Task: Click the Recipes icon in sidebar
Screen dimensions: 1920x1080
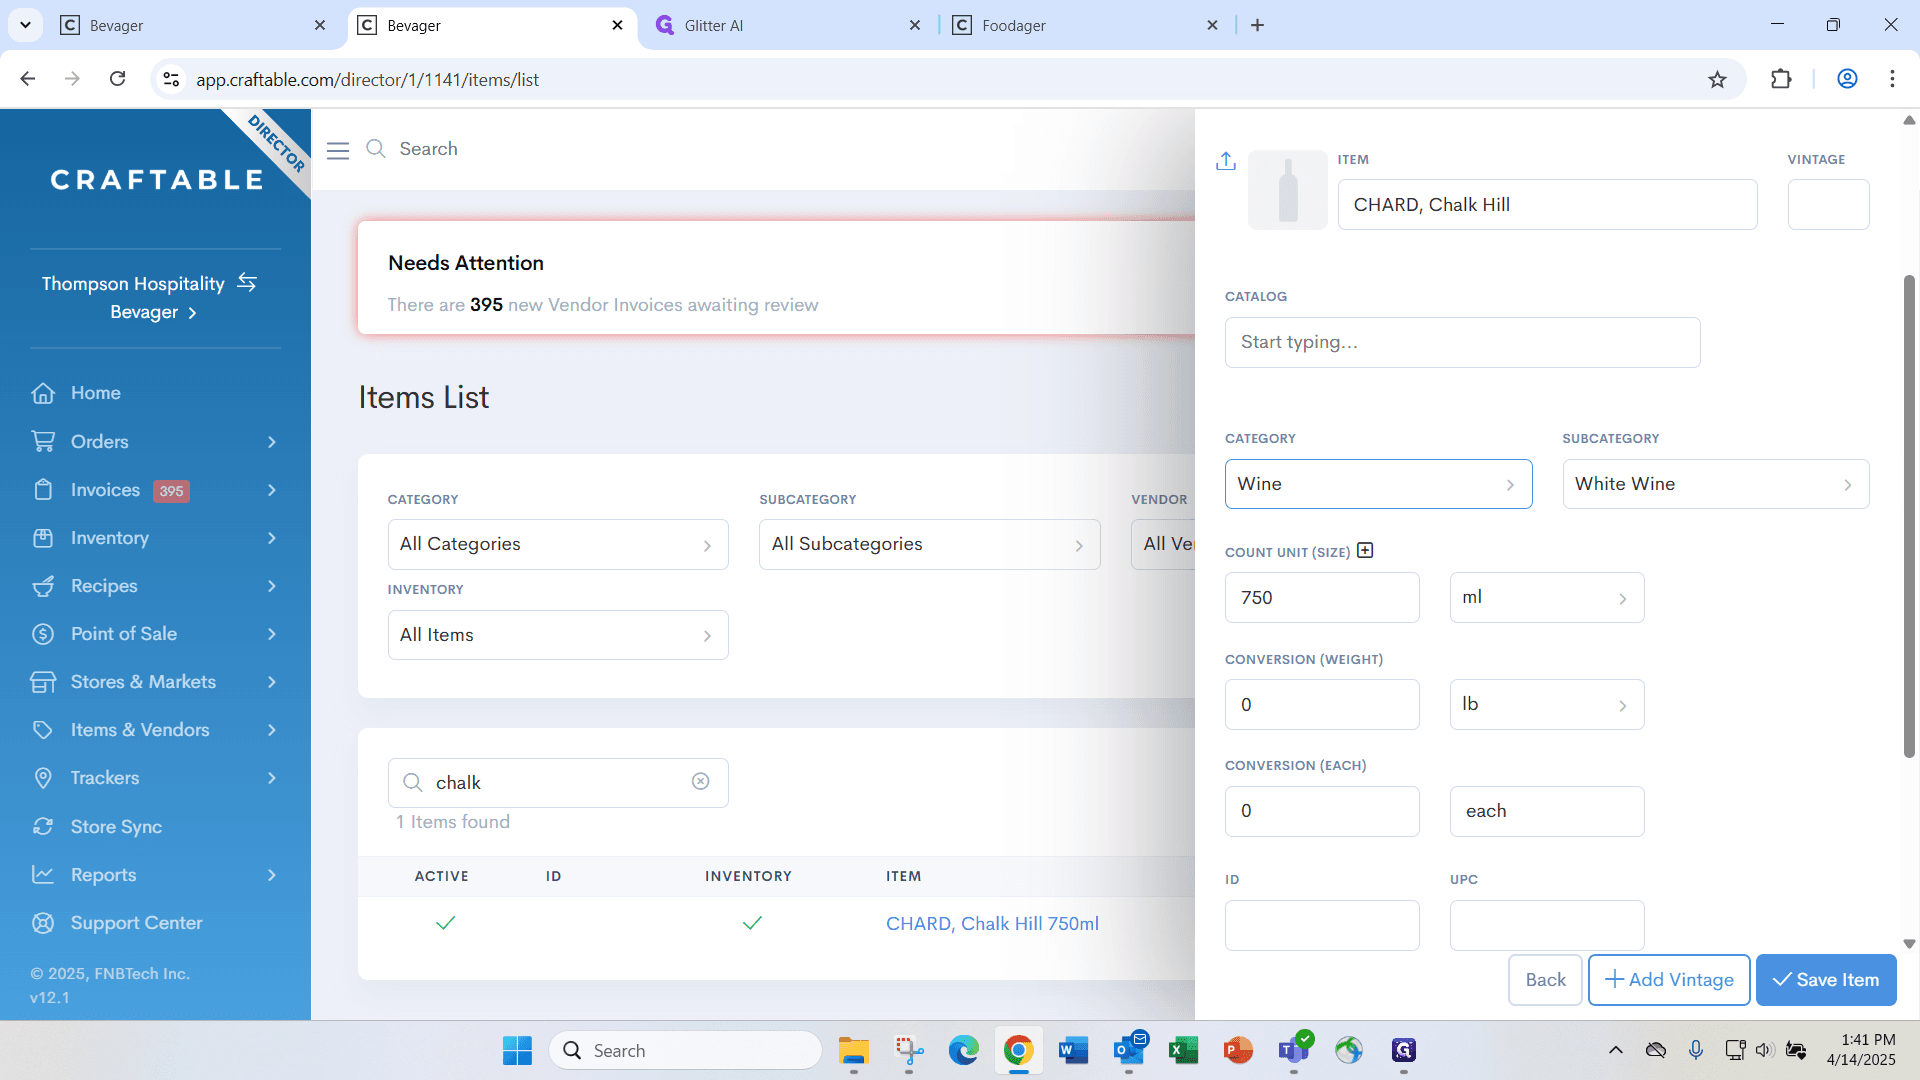Action: click(43, 586)
